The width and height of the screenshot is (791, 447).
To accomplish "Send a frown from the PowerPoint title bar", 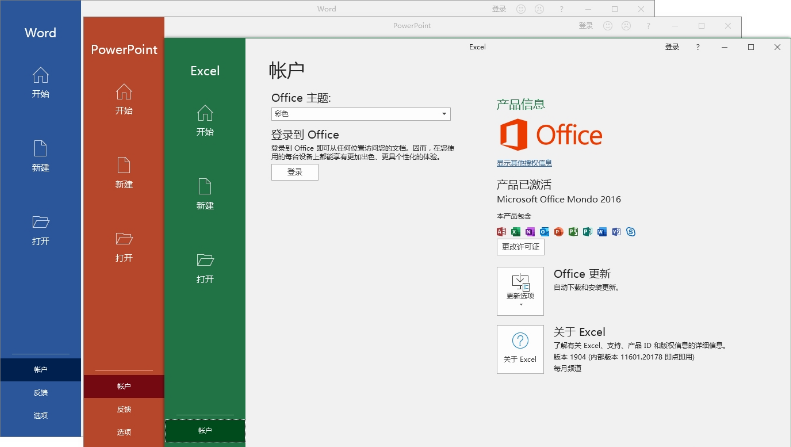I will point(626,26).
